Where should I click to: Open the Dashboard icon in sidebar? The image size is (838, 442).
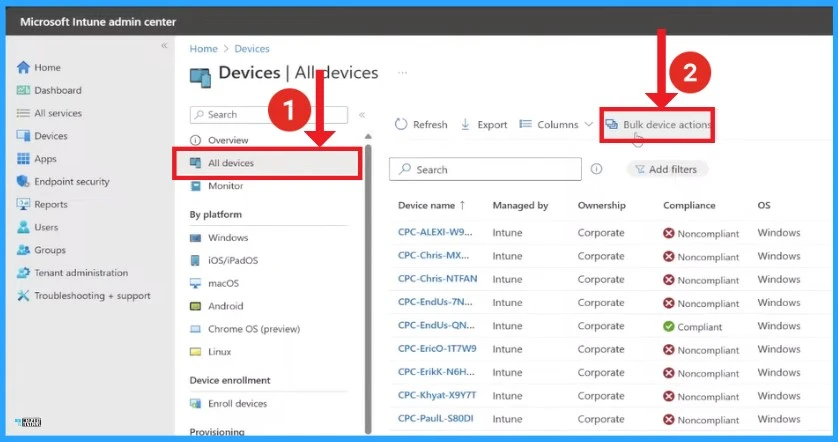point(23,90)
